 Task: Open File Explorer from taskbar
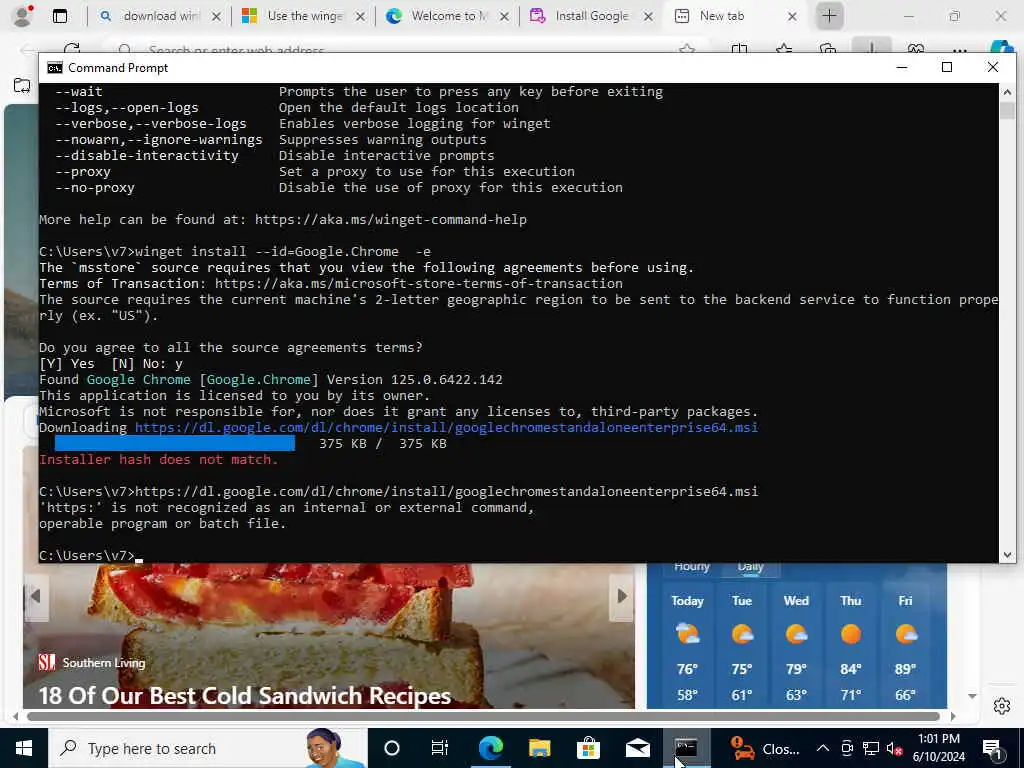(x=539, y=748)
